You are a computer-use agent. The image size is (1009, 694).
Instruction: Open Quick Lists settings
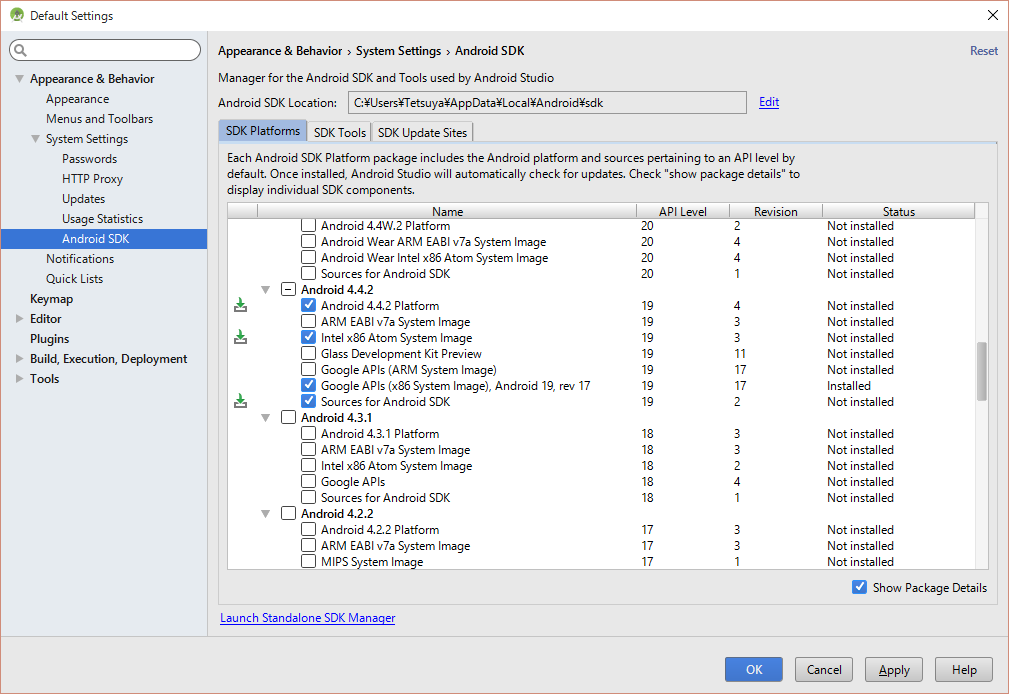point(74,279)
